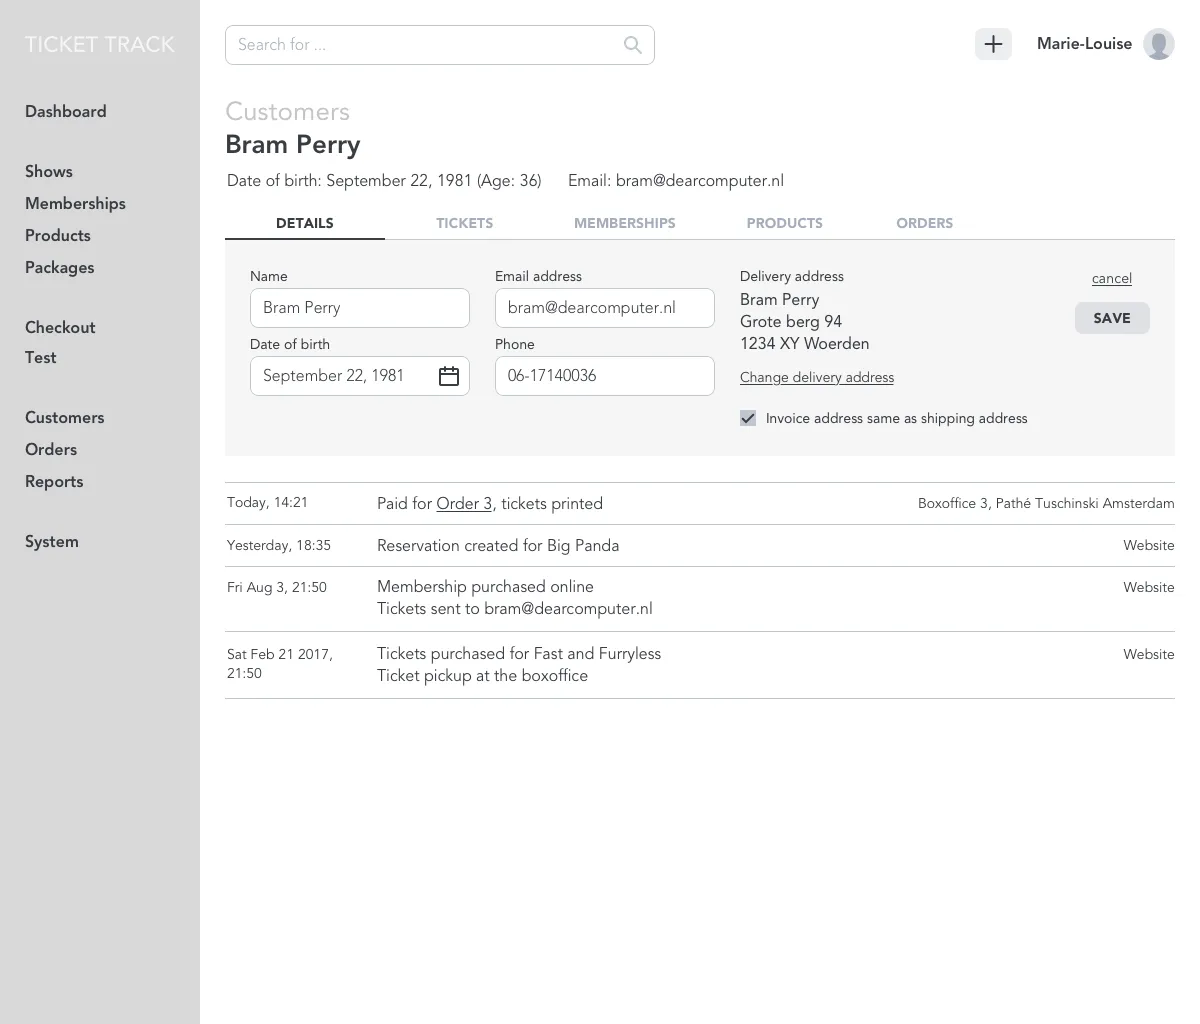1200x1024 pixels.
Task: Open Checkout in the sidebar
Action: tap(60, 327)
